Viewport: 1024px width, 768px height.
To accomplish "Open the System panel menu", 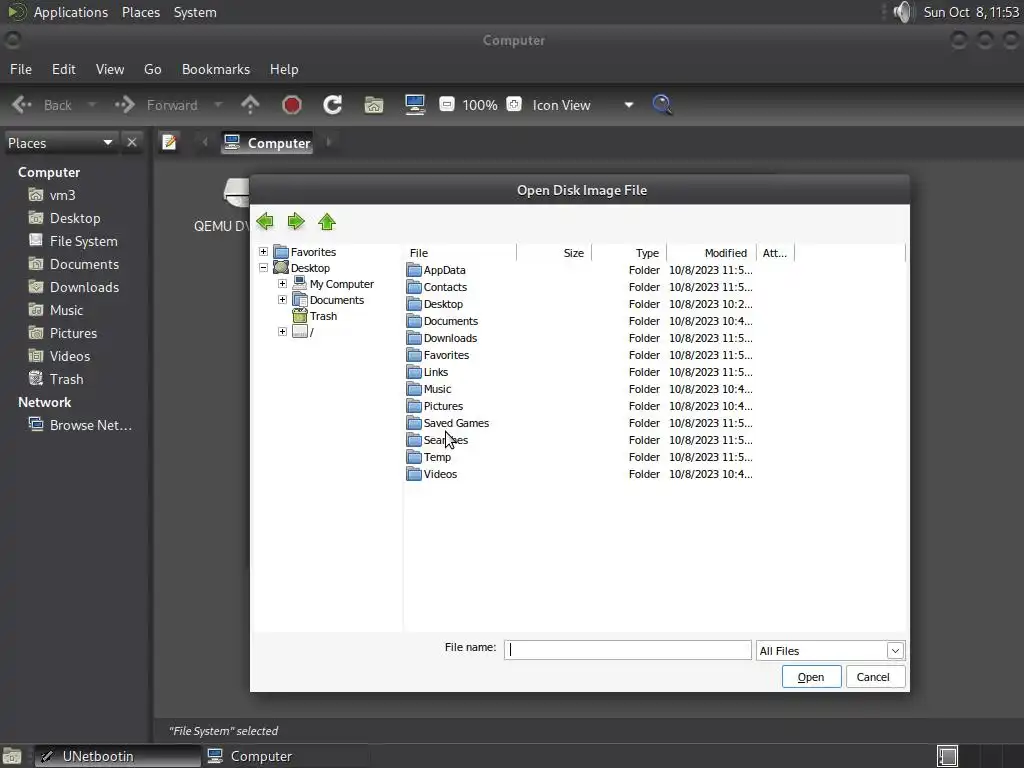I will click(x=195, y=12).
